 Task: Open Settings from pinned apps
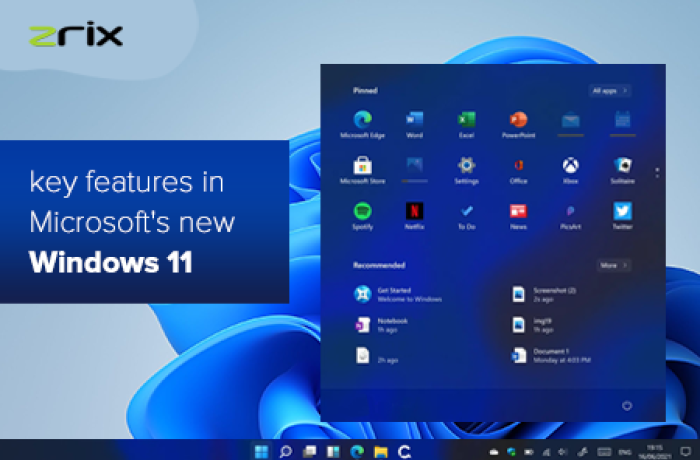click(x=466, y=167)
